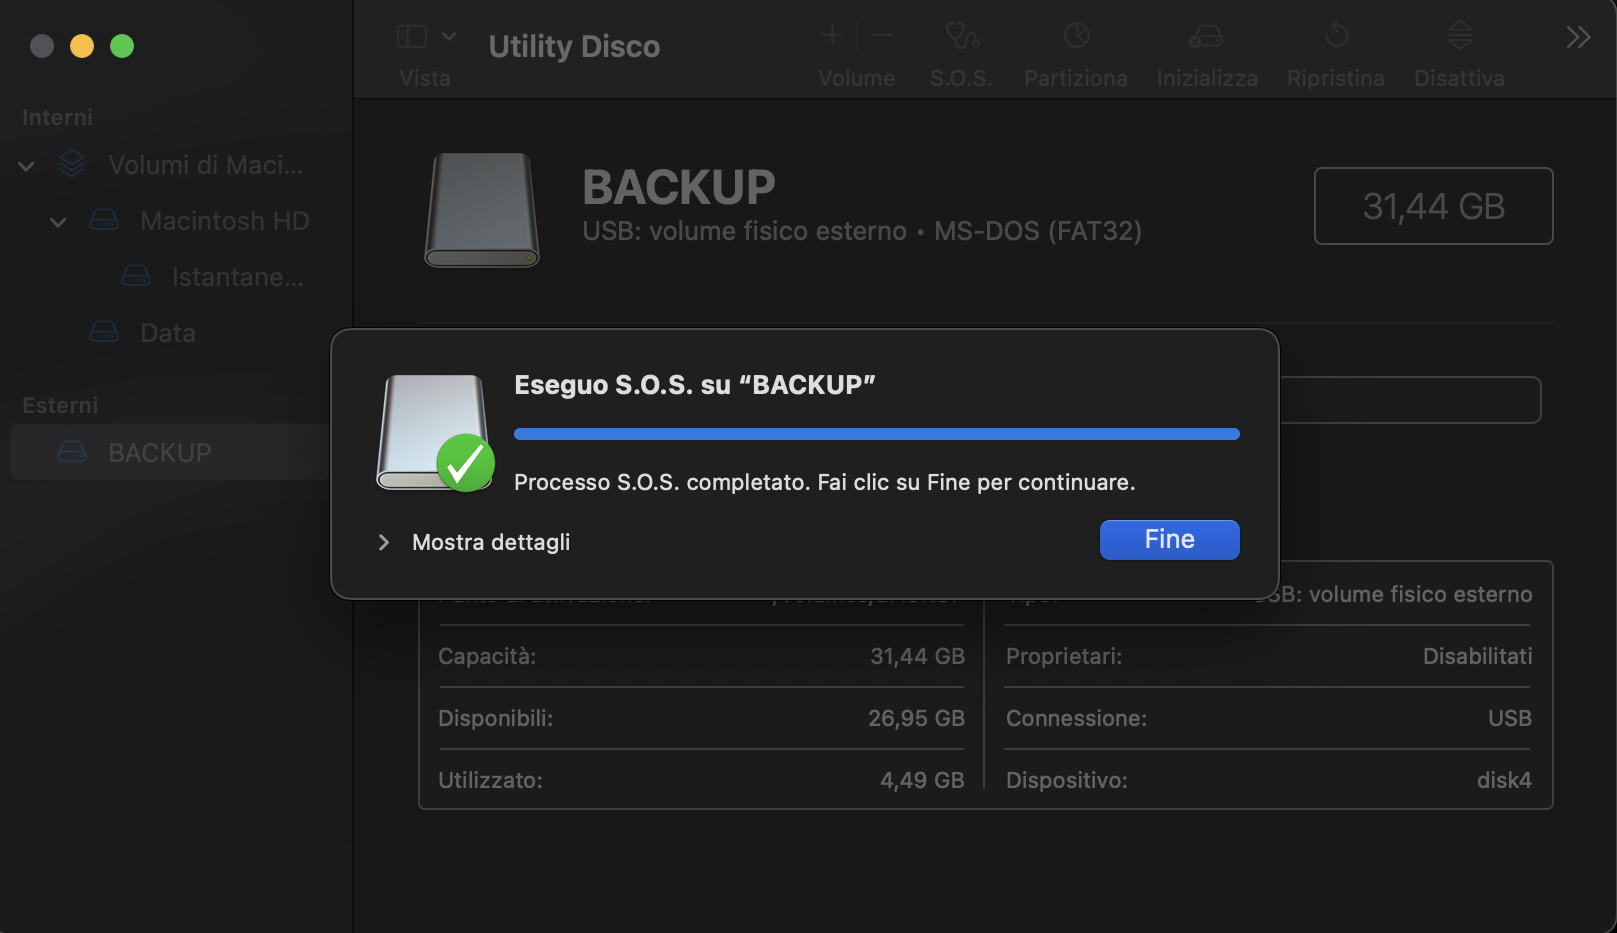Select the BACKUP volume in sidebar
Viewport: 1617px width, 933px height.
tap(160, 453)
